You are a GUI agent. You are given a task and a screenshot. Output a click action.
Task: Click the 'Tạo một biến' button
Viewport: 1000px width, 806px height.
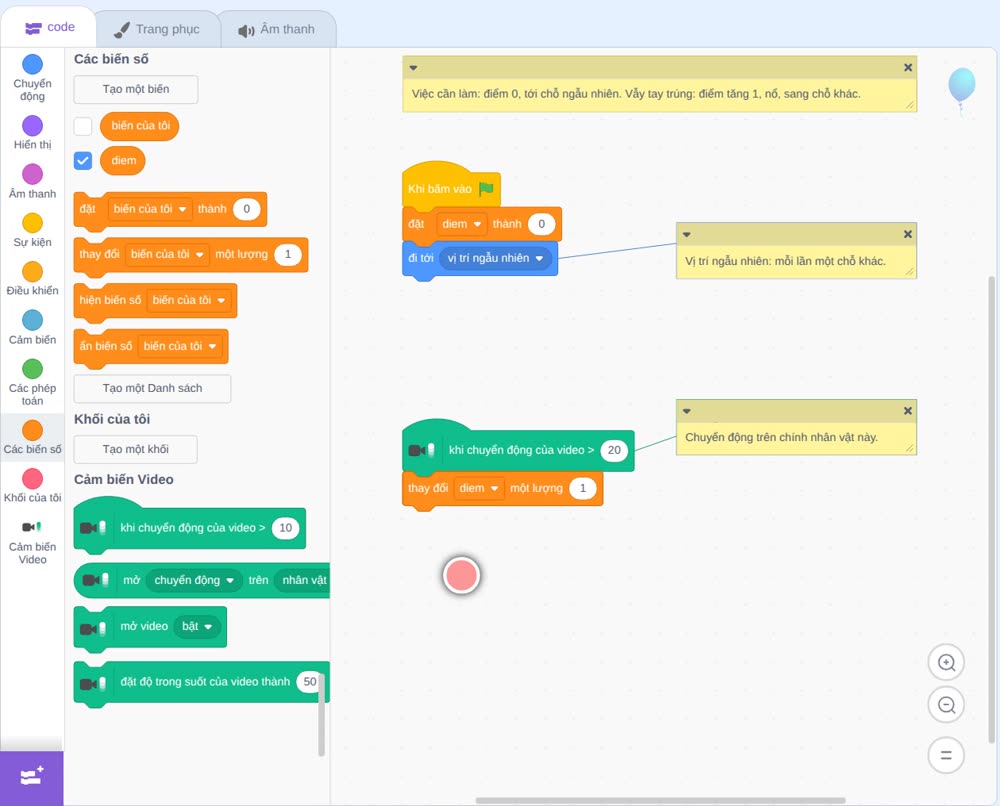pyautogui.click(x=136, y=89)
